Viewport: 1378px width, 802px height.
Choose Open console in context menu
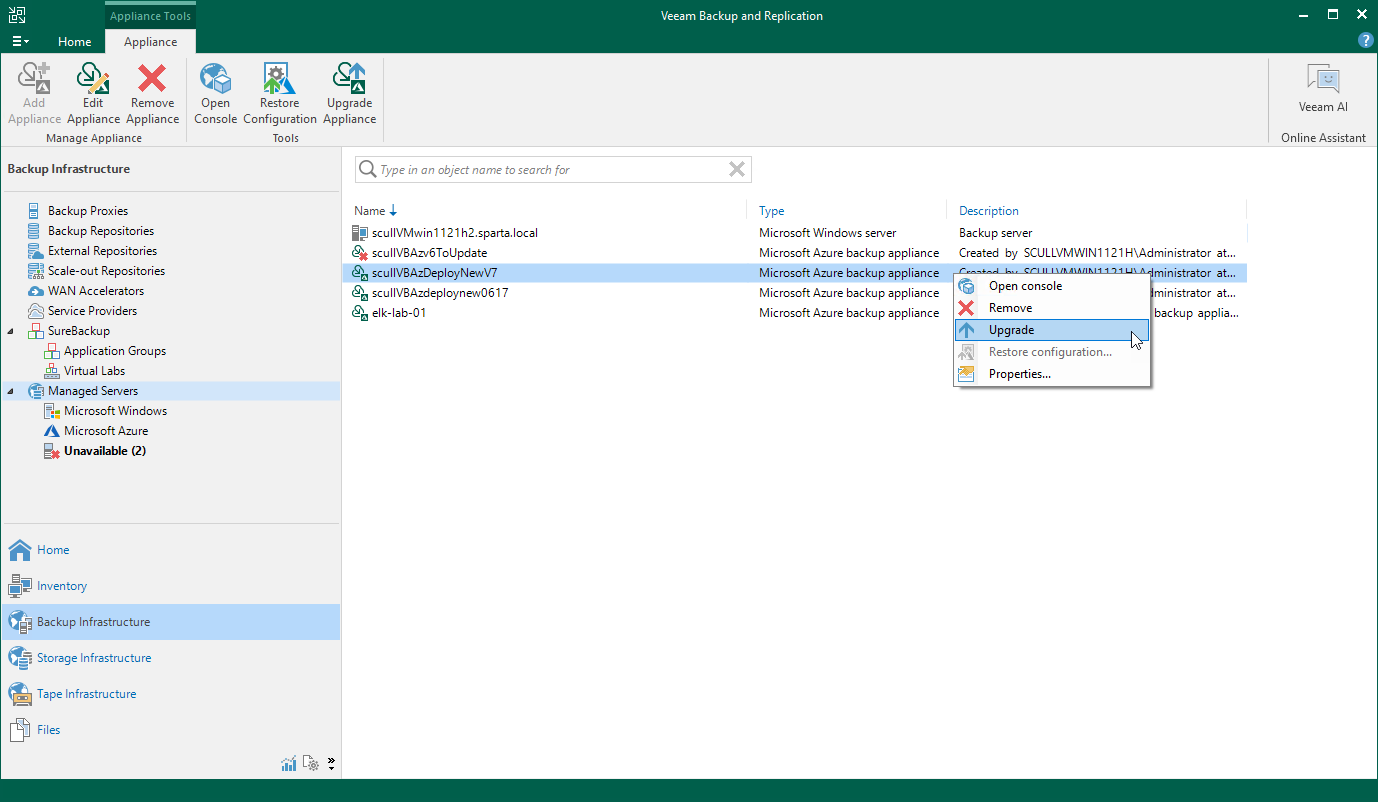[1052, 286]
